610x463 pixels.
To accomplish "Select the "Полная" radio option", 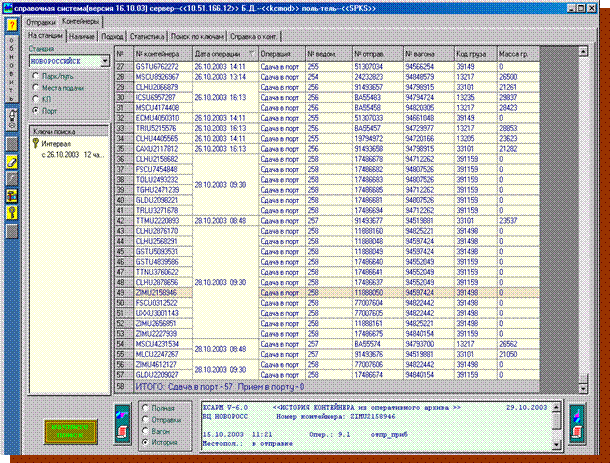I will pos(145,408).
